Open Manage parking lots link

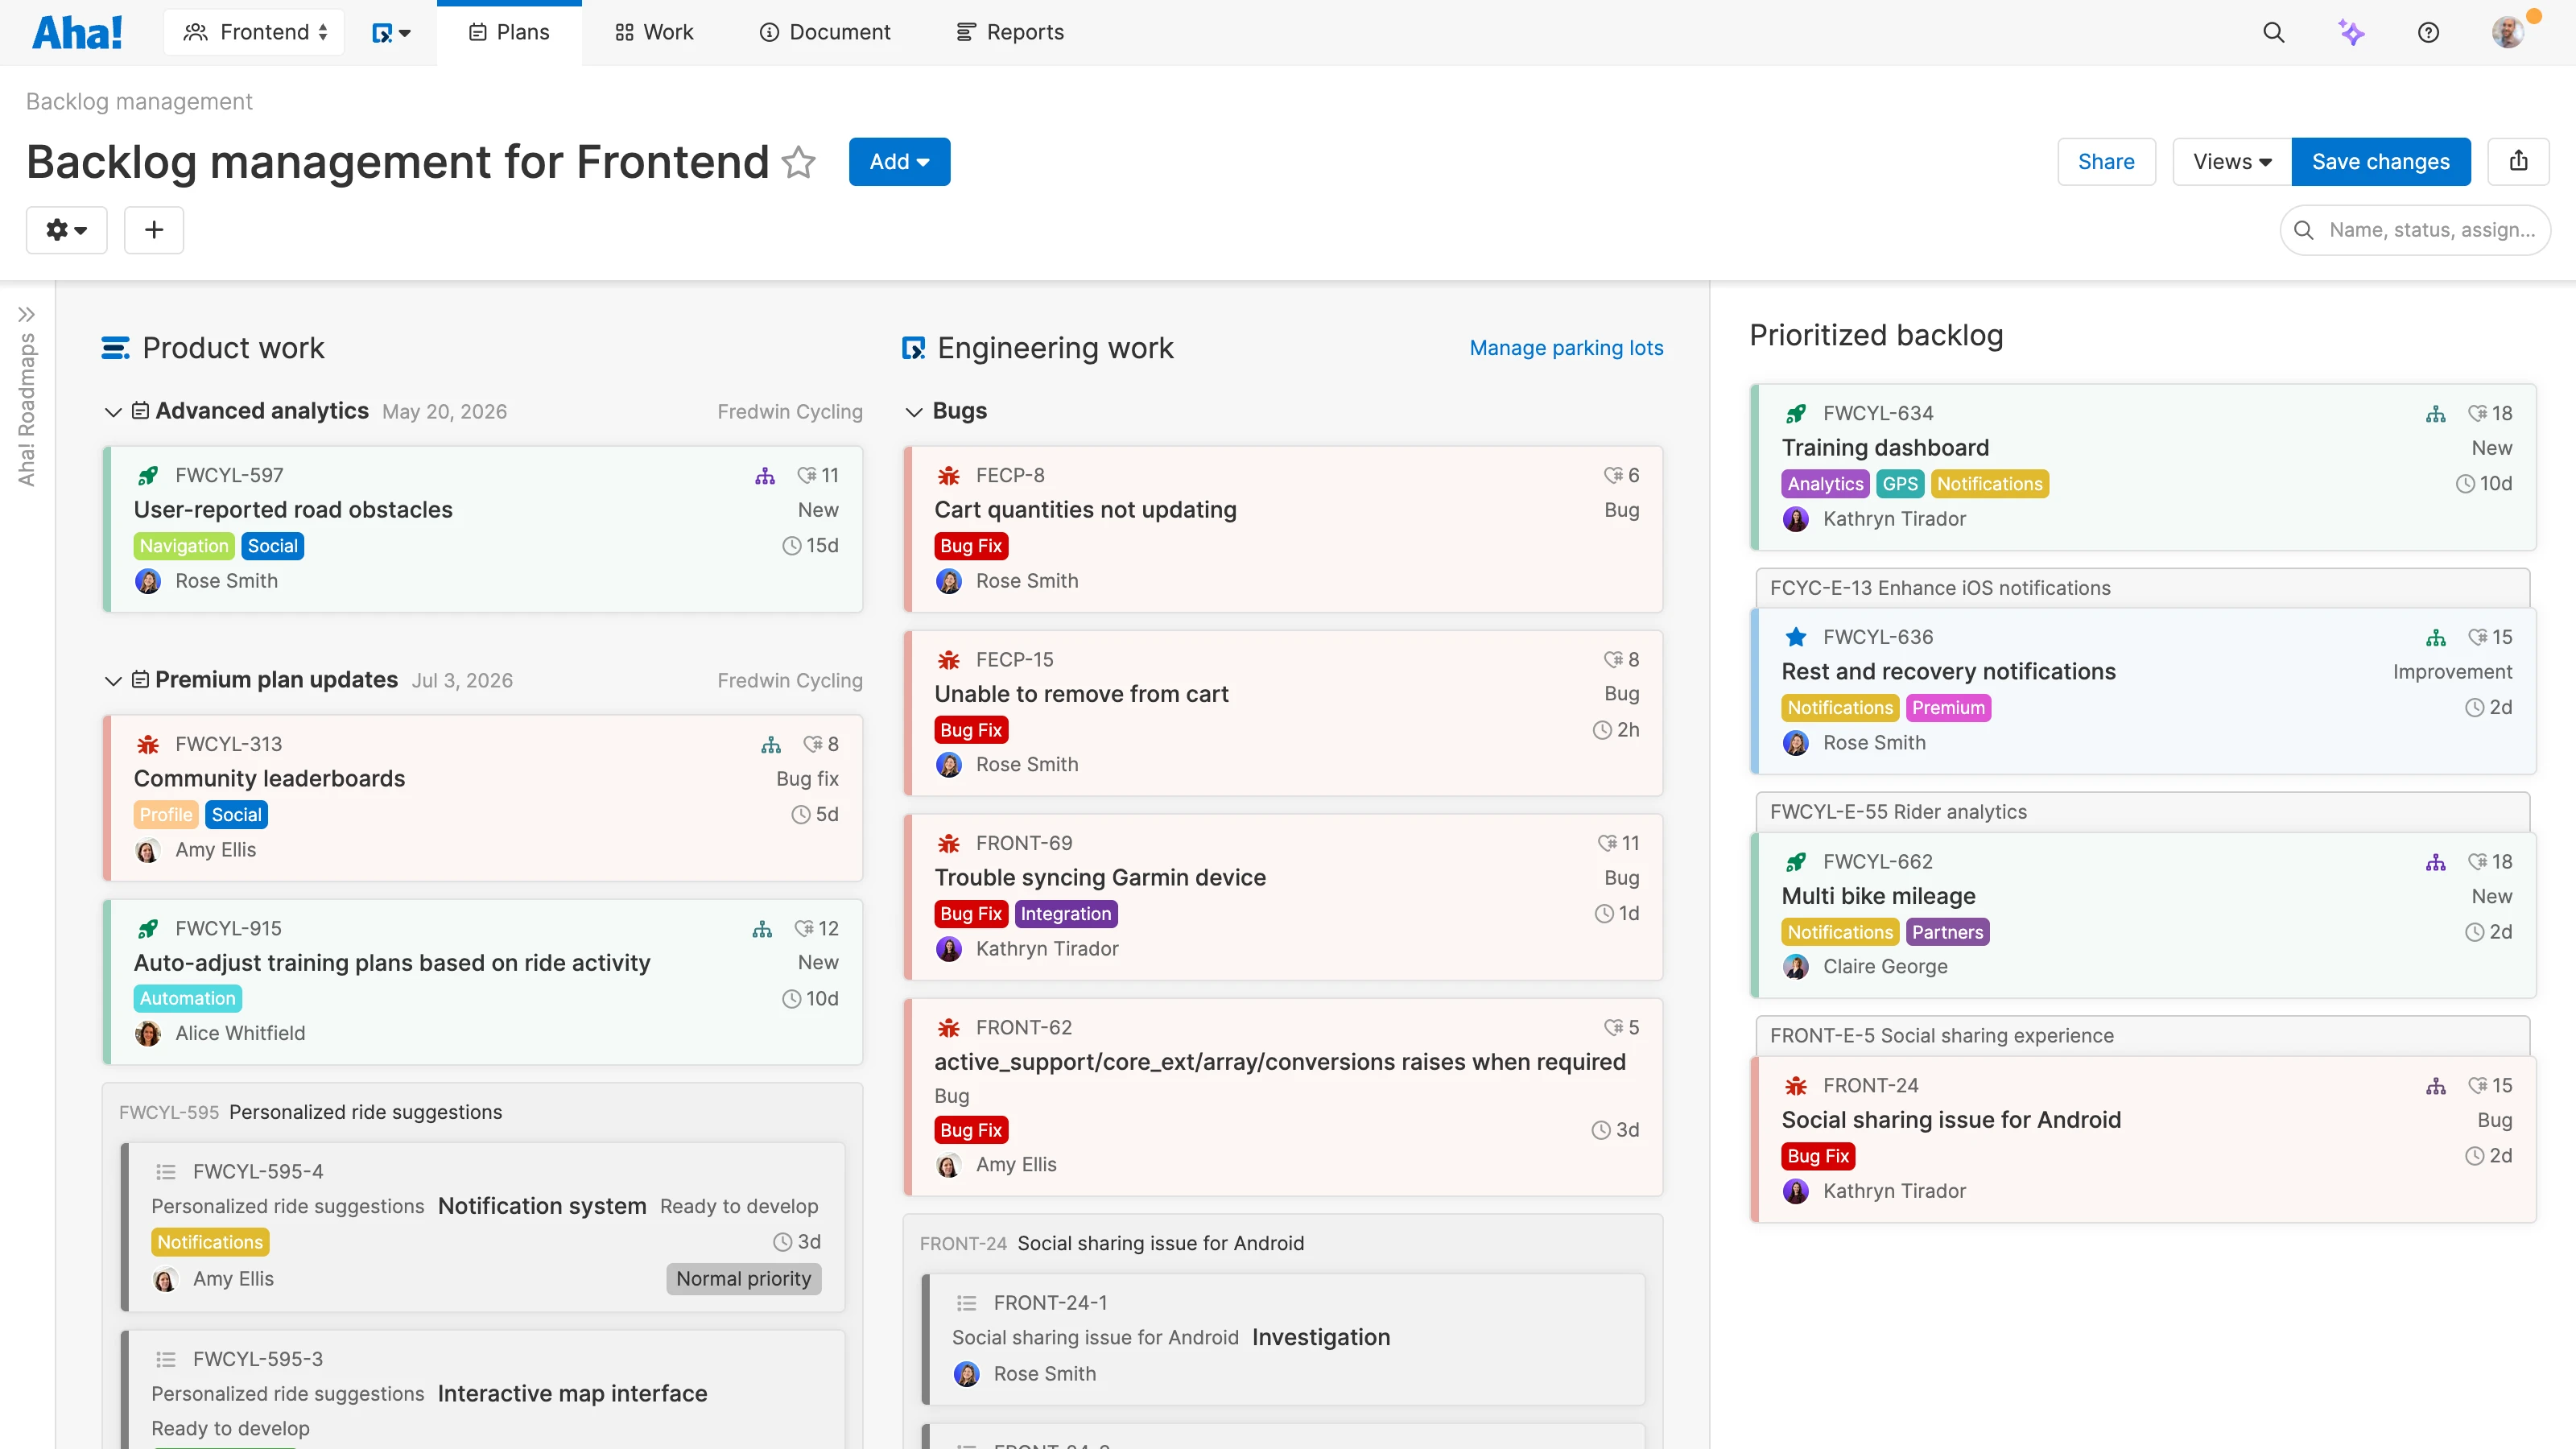1566,348
